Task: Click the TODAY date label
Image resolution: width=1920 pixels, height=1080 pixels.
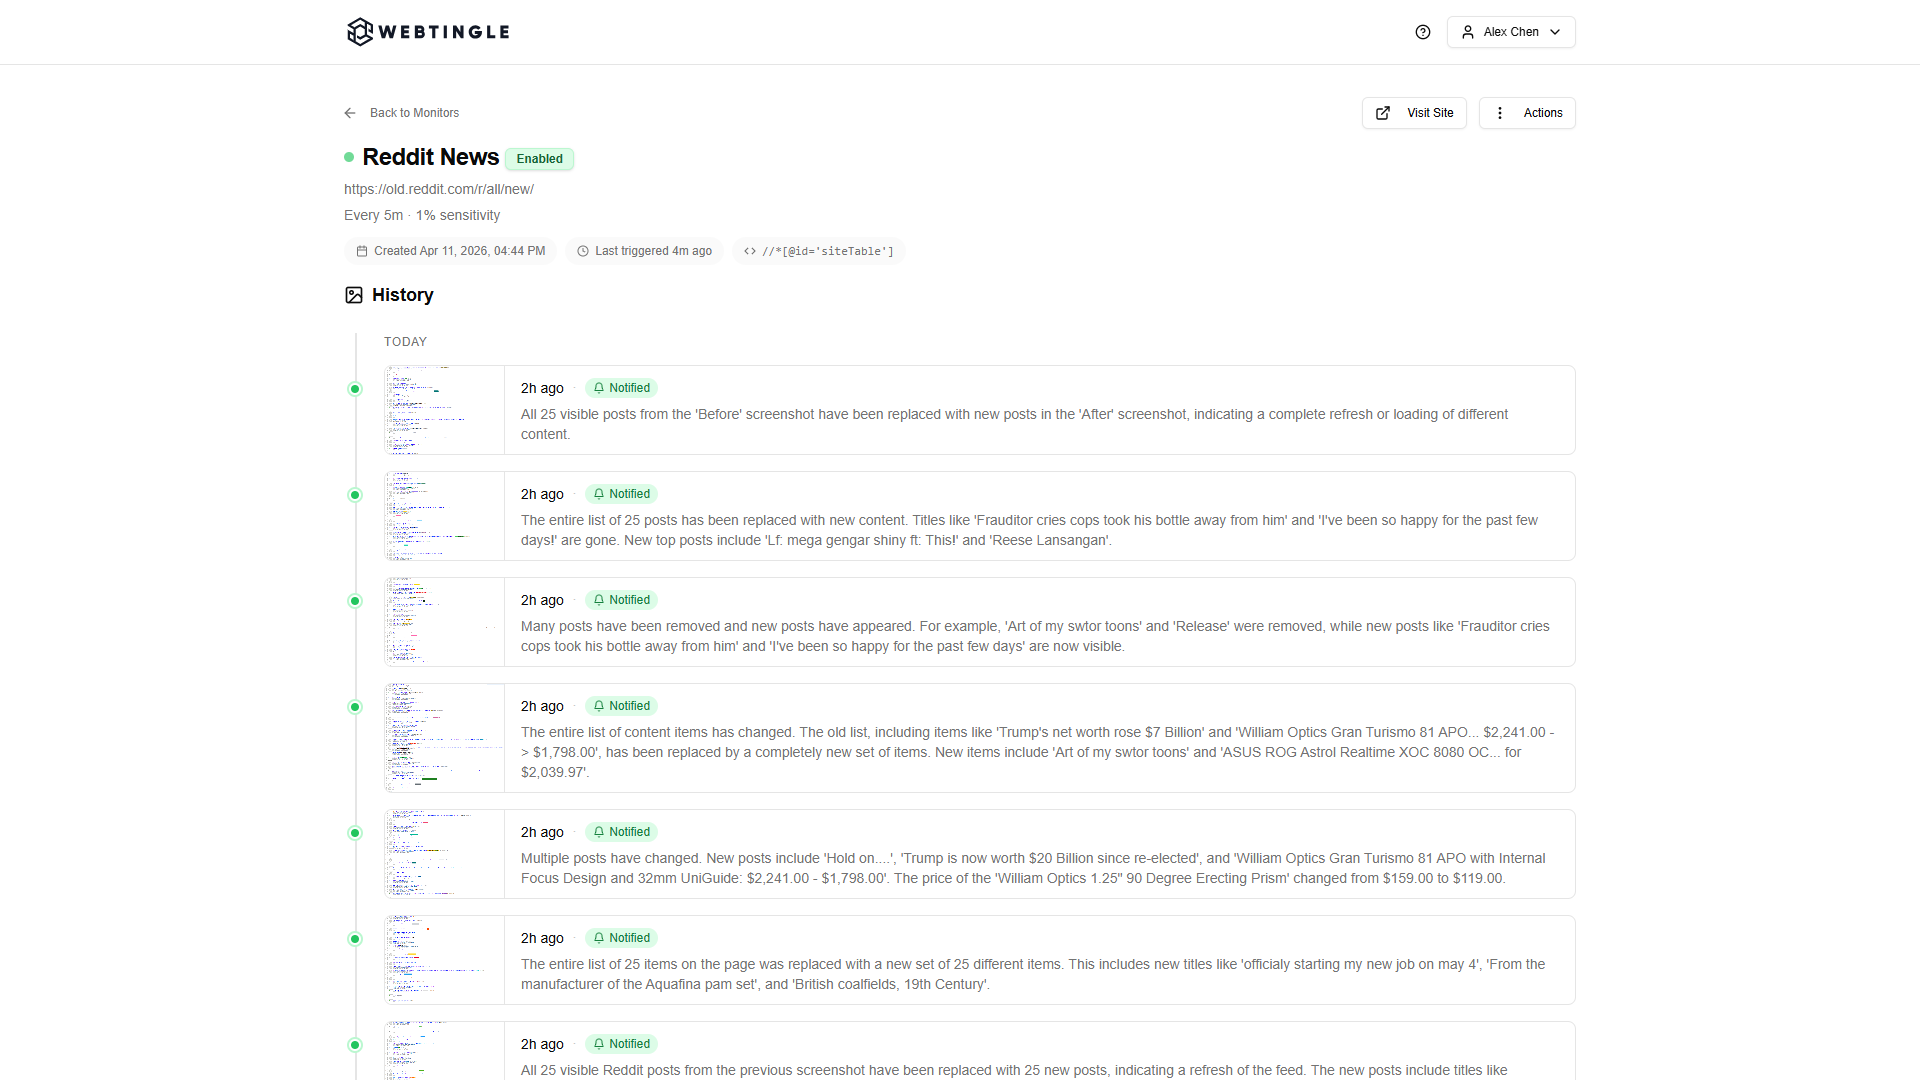Action: pos(405,342)
